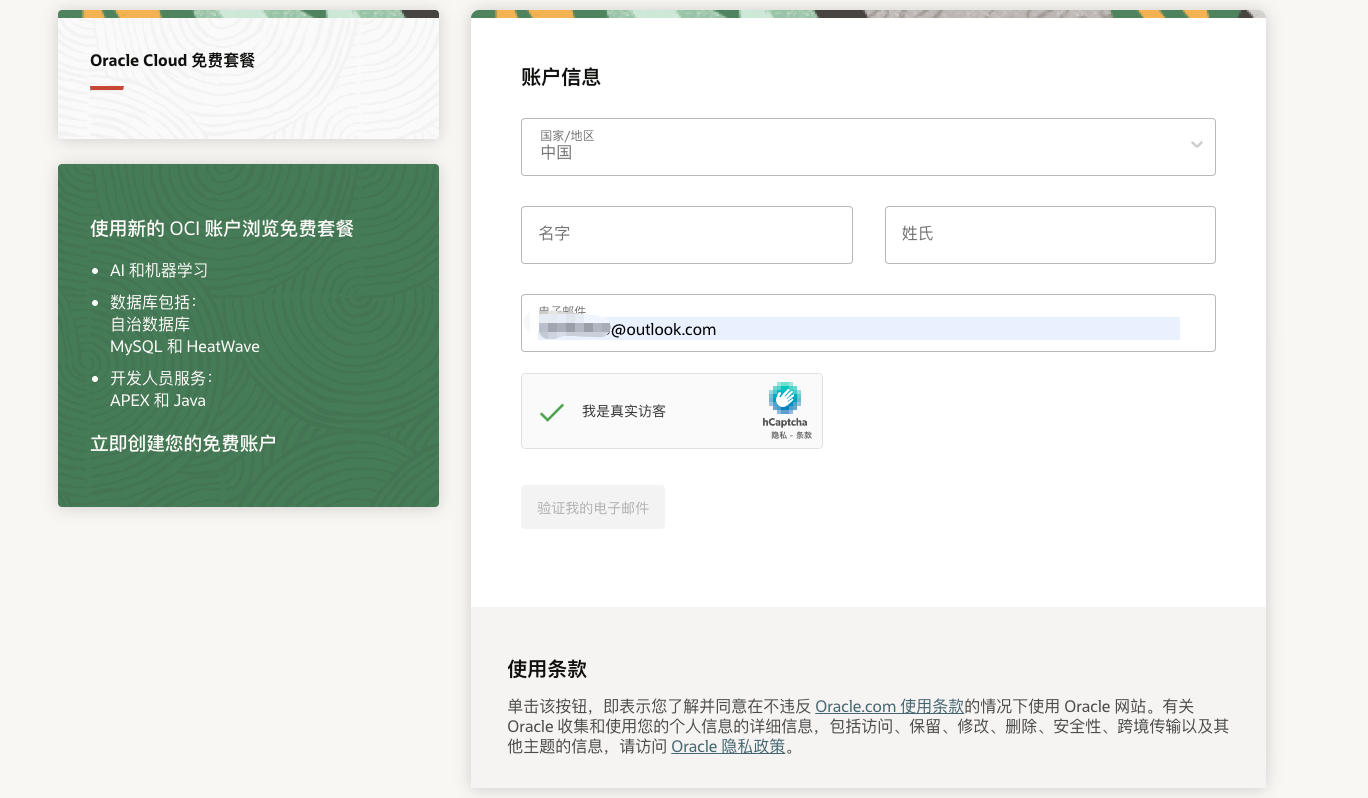Click into the 姓氏 last name field

[x=1049, y=235]
